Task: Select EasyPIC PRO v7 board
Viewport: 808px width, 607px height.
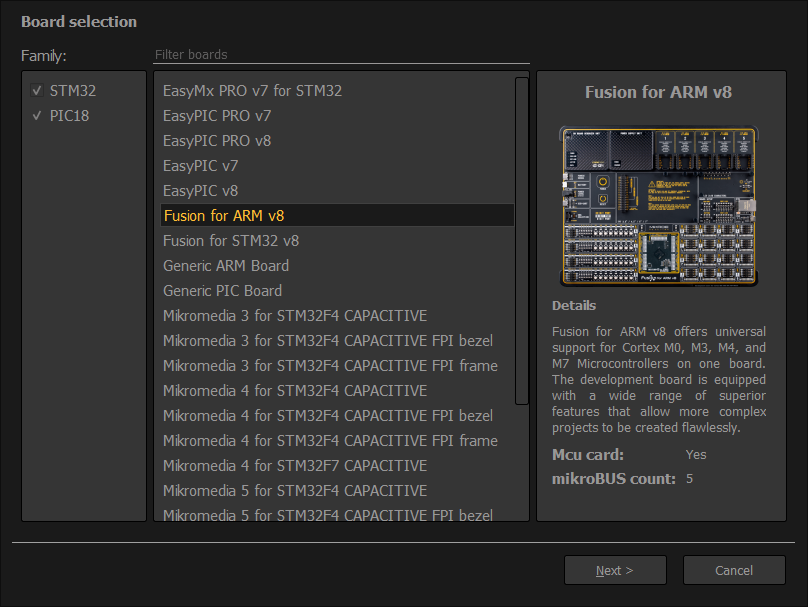Action: click(x=338, y=116)
